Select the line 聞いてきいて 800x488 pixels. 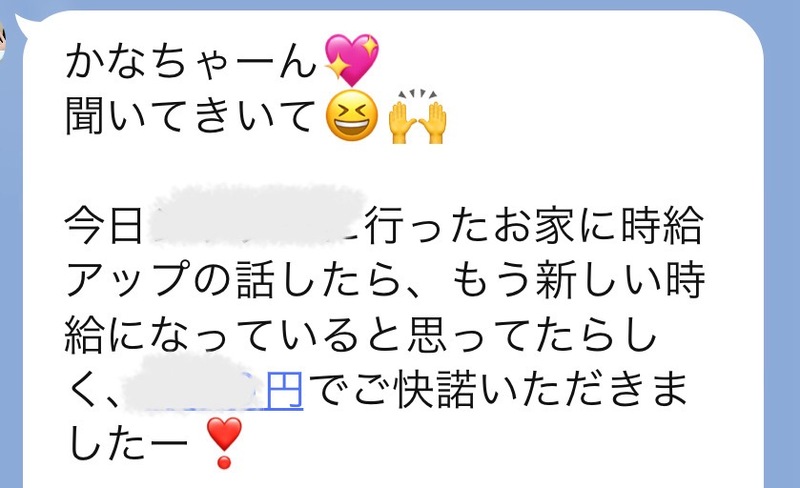[x=190, y=117]
